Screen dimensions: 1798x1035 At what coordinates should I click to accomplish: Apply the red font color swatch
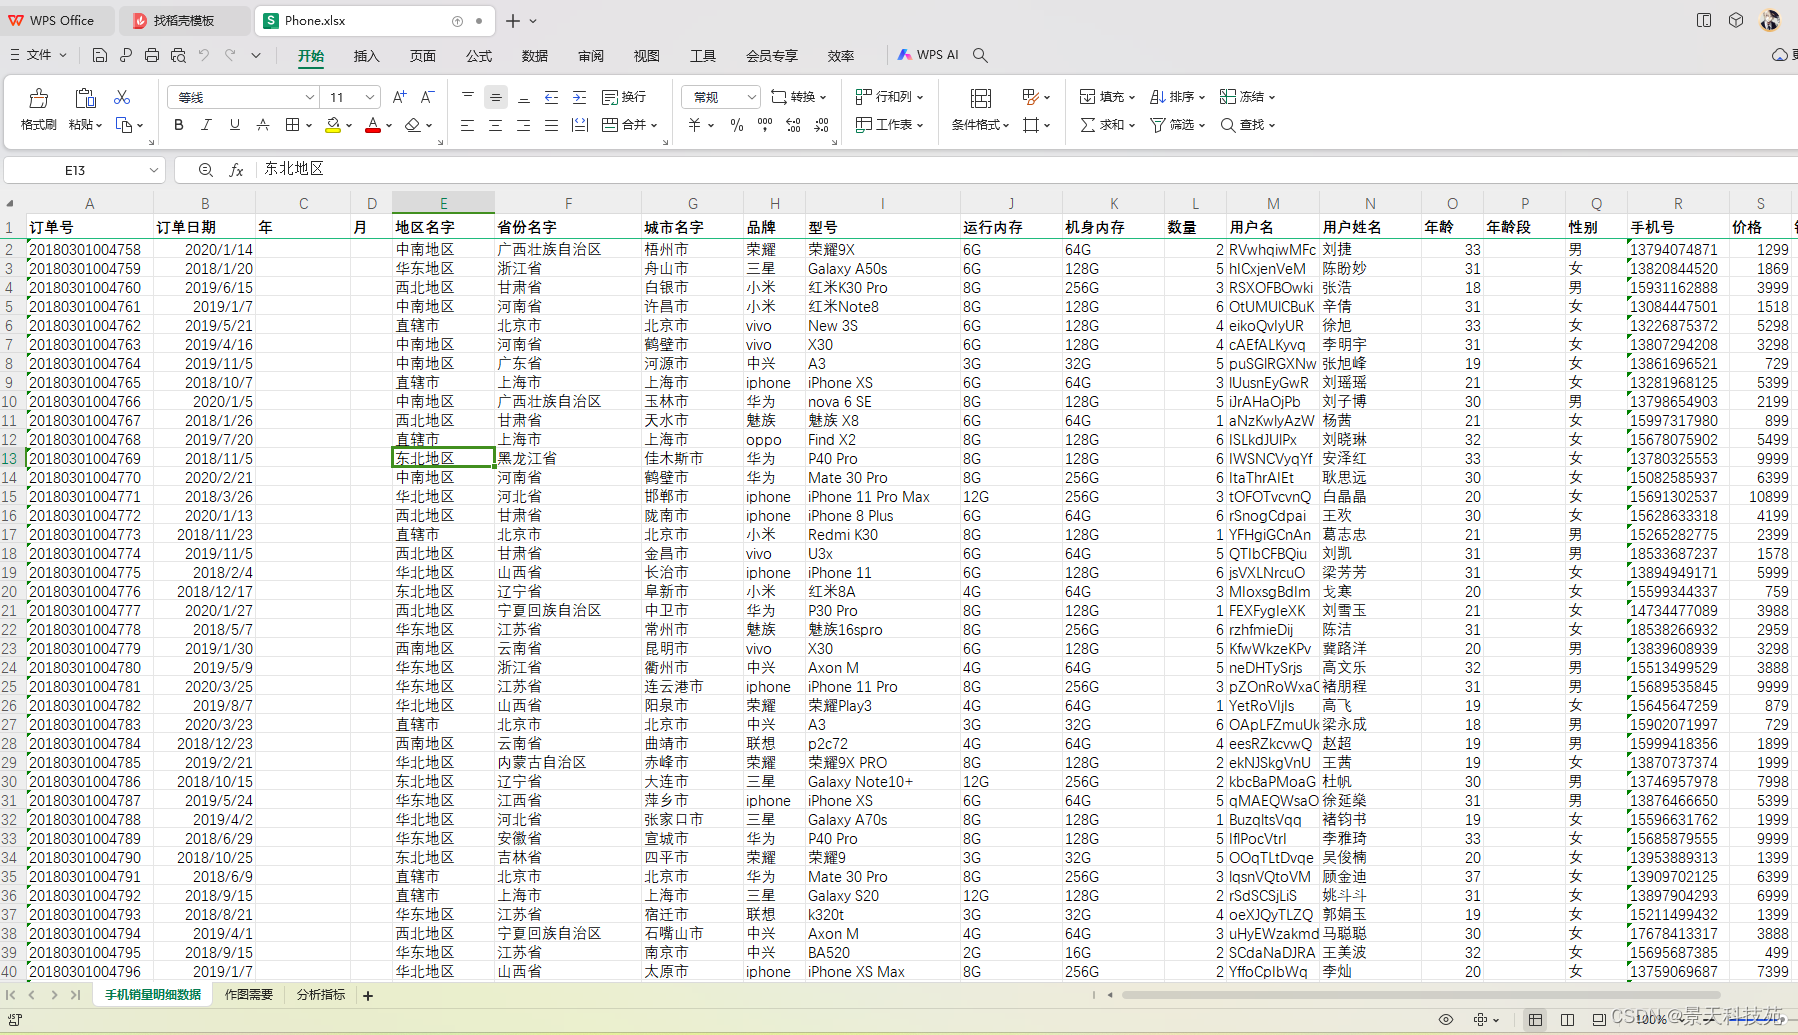tap(373, 125)
